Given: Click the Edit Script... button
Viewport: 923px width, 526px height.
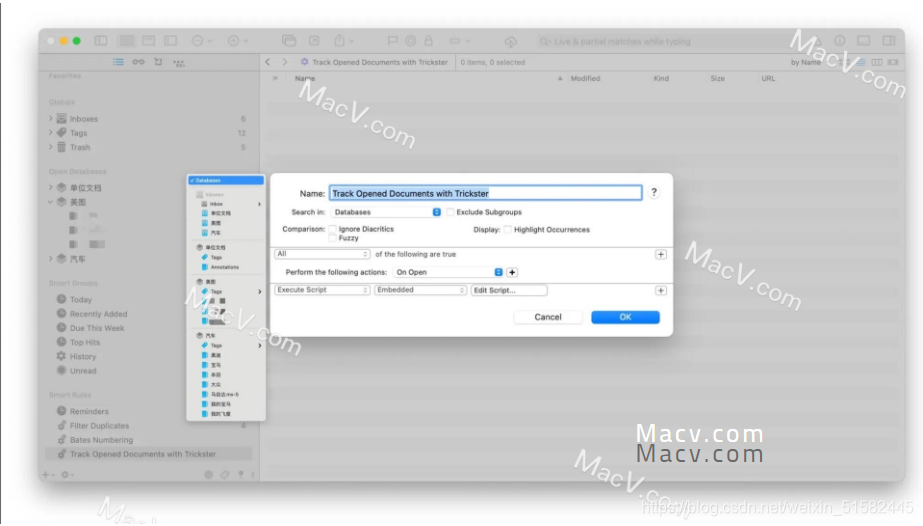Looking at the screenshot, I should pos(509,290).
